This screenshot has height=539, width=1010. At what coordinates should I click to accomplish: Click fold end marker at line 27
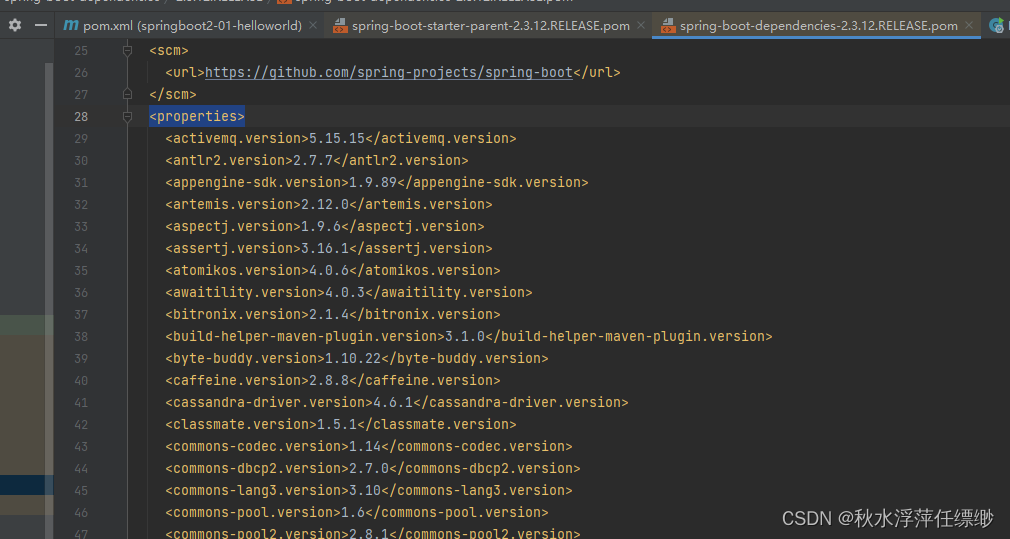click(128, 94)
